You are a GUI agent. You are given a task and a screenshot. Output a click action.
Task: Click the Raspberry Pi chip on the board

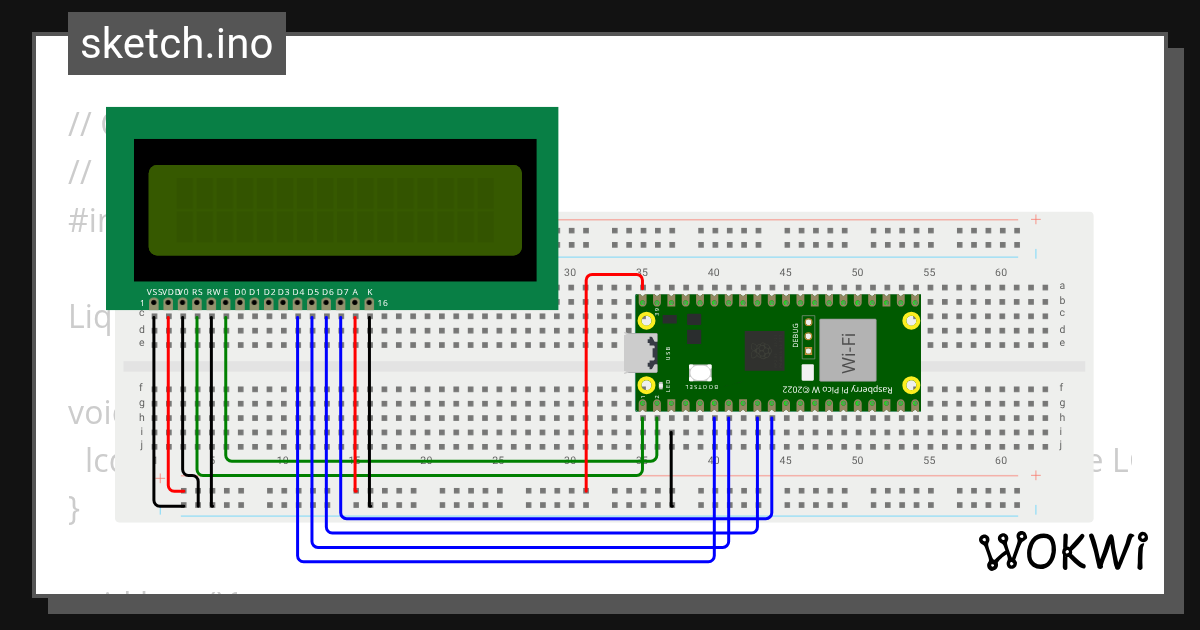coord(763,352)
